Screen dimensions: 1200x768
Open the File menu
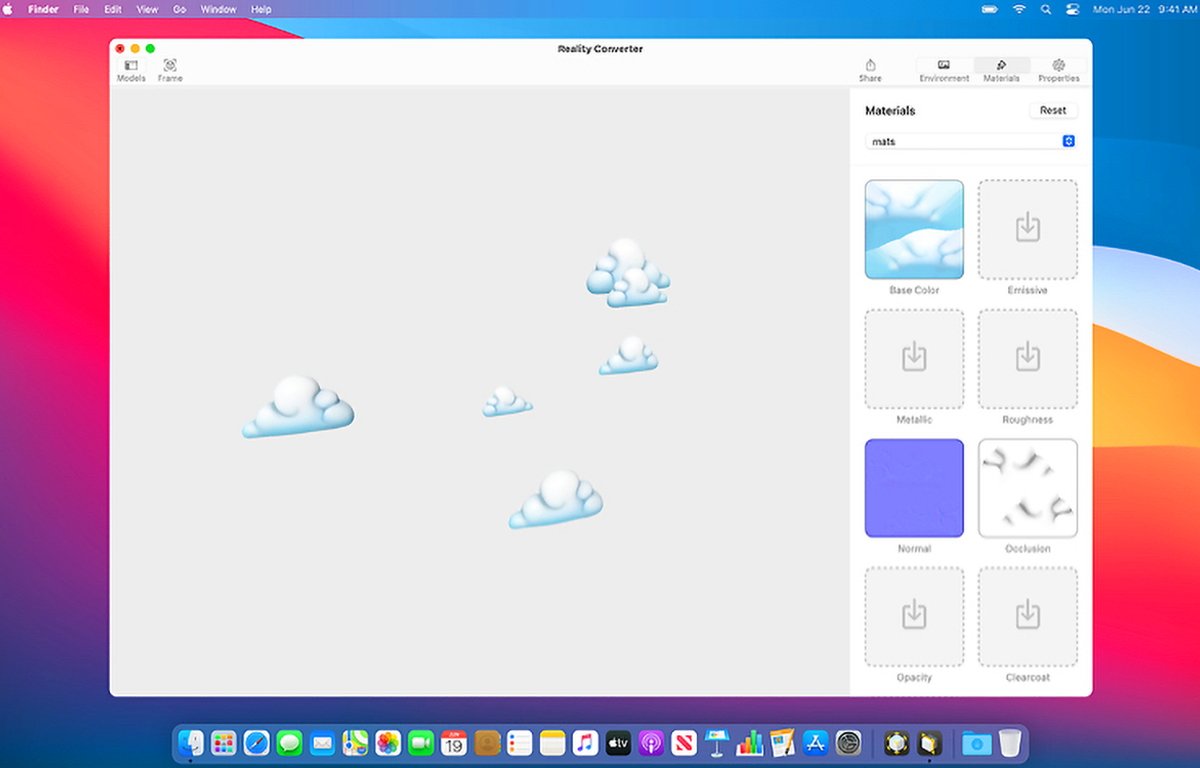81,9
